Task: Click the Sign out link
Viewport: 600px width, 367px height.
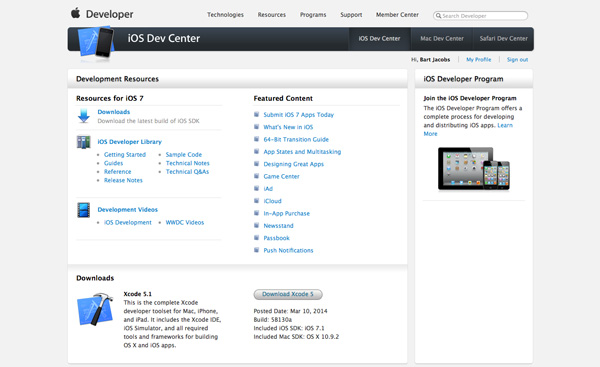Action: [x=517, y=60]
